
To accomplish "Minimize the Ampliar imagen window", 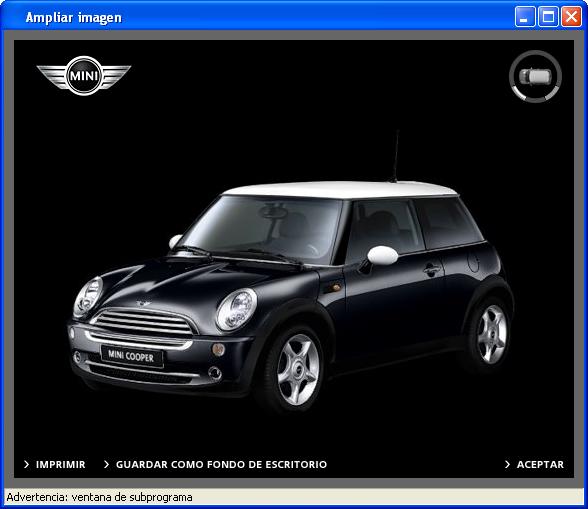I will [525, 17].
